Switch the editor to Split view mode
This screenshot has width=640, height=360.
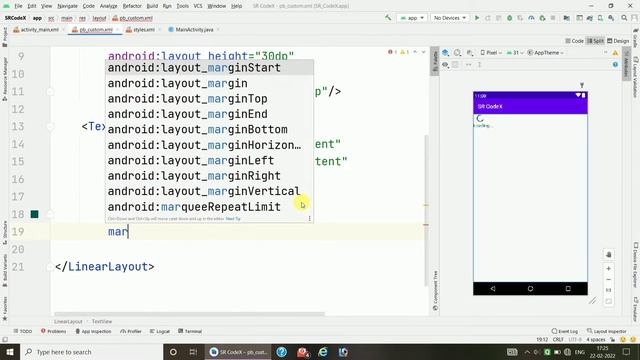(x=595, y=41)
